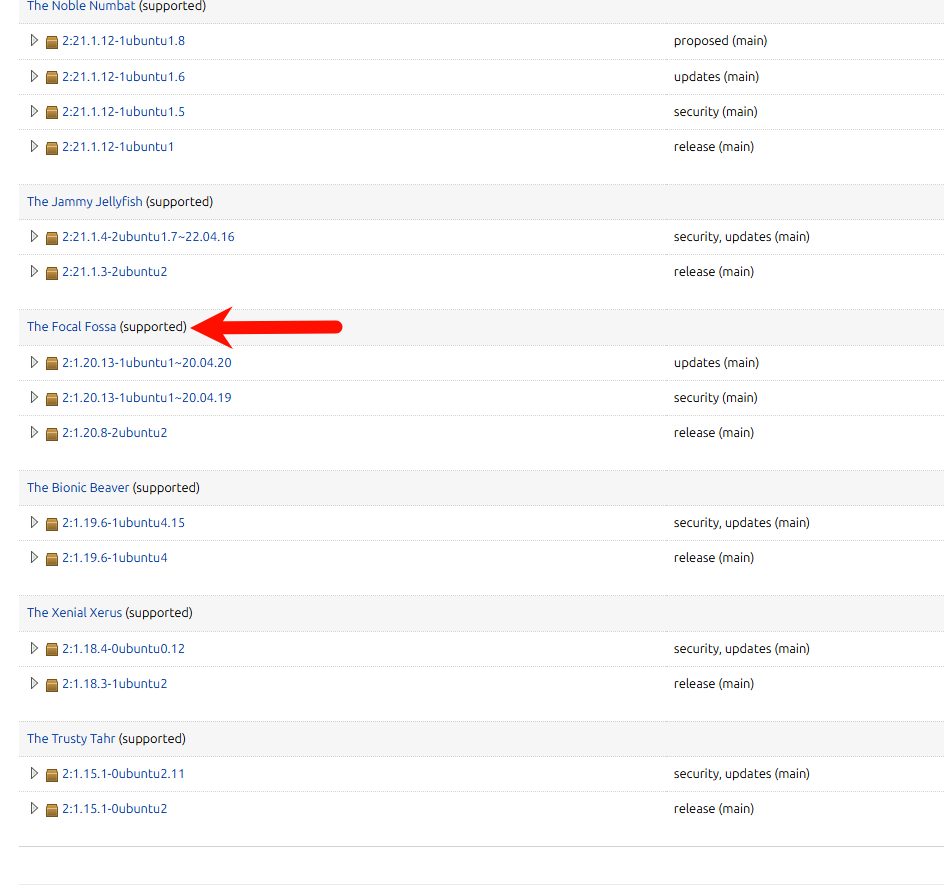The width and height of the screenshot is (944, 893).
Task: Expand the 2:21.1.12-1ubuntu1.8 row triangle
Action: [34, 40]
